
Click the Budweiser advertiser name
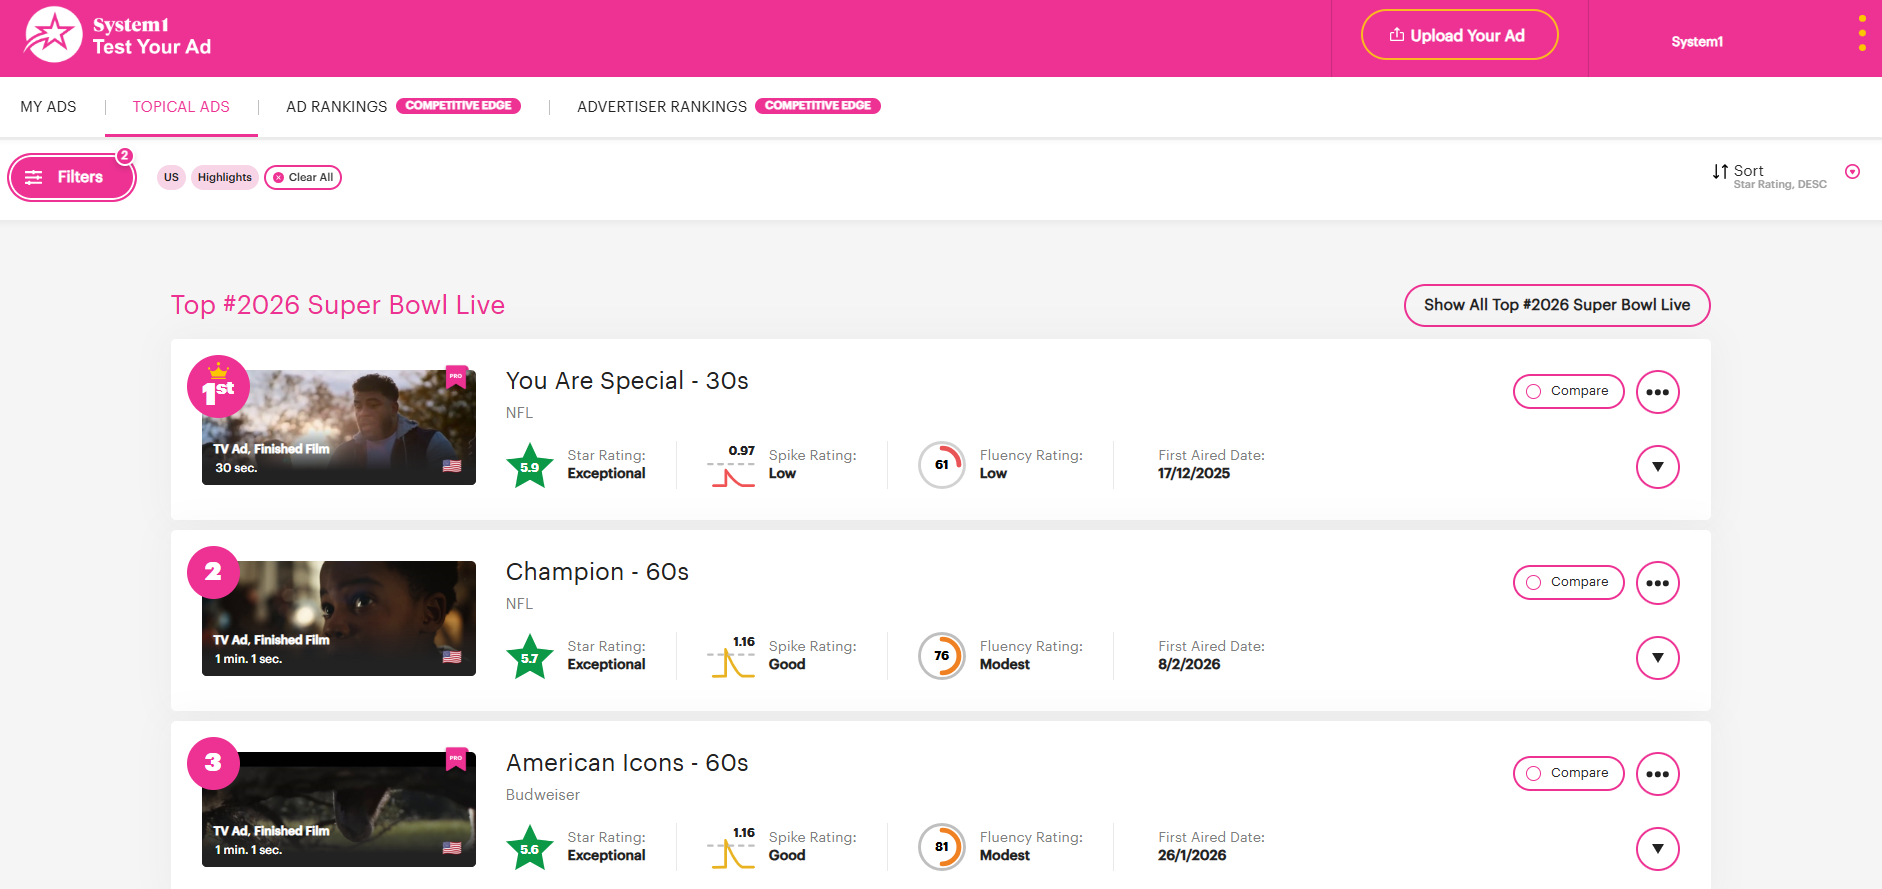(x=543, y=795)
